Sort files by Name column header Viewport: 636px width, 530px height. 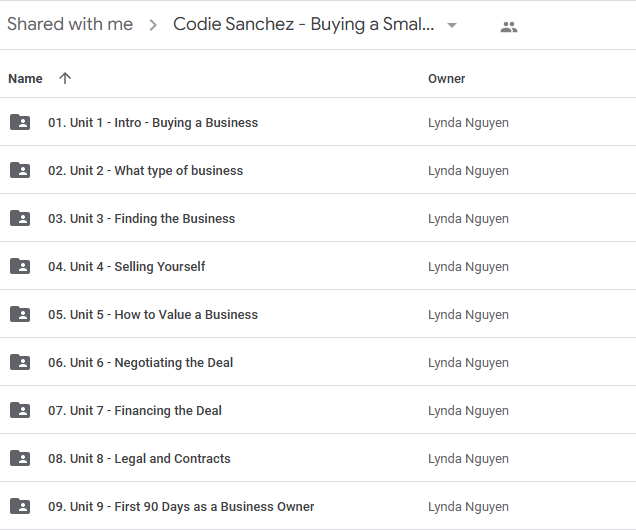(x=25, y=79)
